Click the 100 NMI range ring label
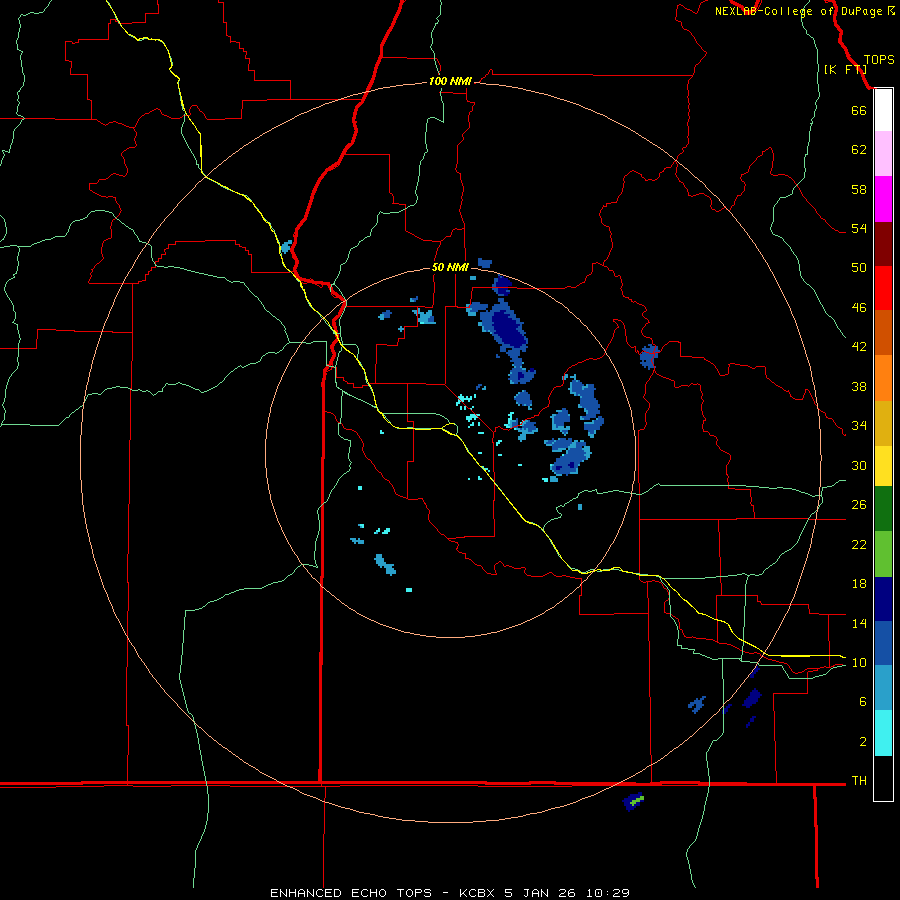 click(x=450, y=82)
